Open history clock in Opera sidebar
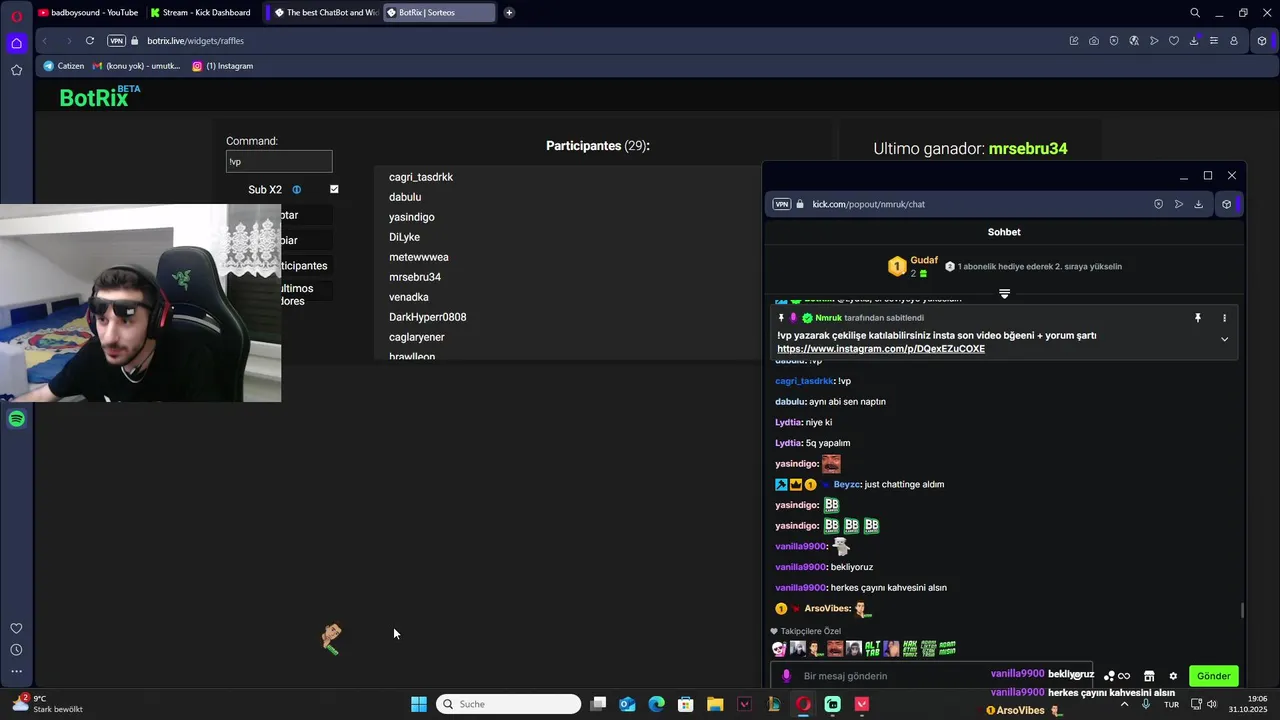This screenshot has width=1280, height=720. click(x=16, y=650)
